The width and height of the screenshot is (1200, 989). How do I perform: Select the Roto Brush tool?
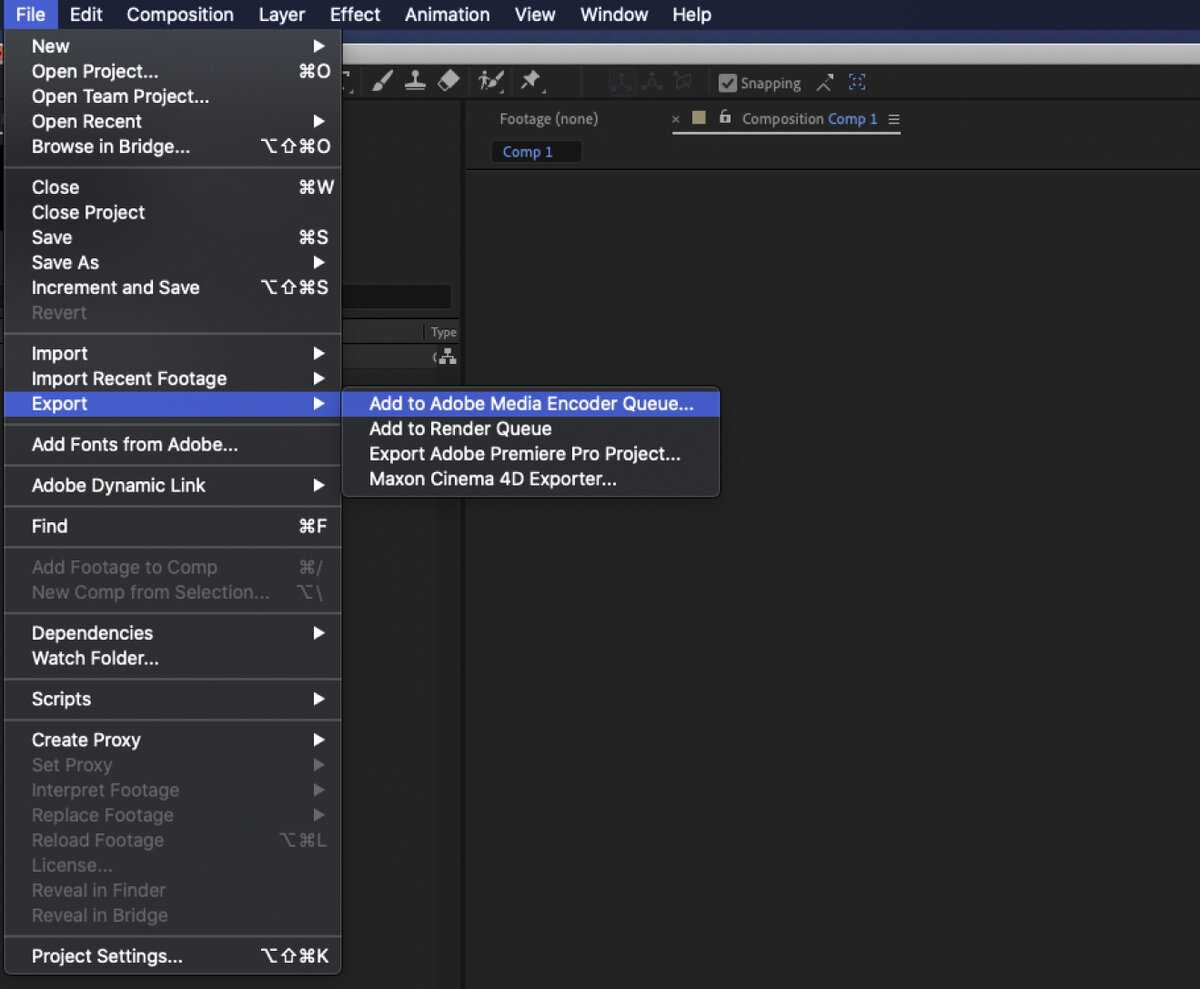490,81
